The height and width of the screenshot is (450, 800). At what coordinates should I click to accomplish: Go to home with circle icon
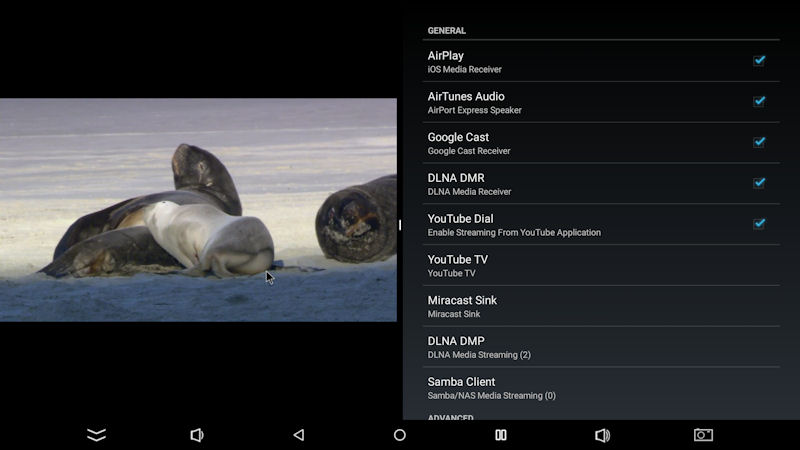click(399, 435)
